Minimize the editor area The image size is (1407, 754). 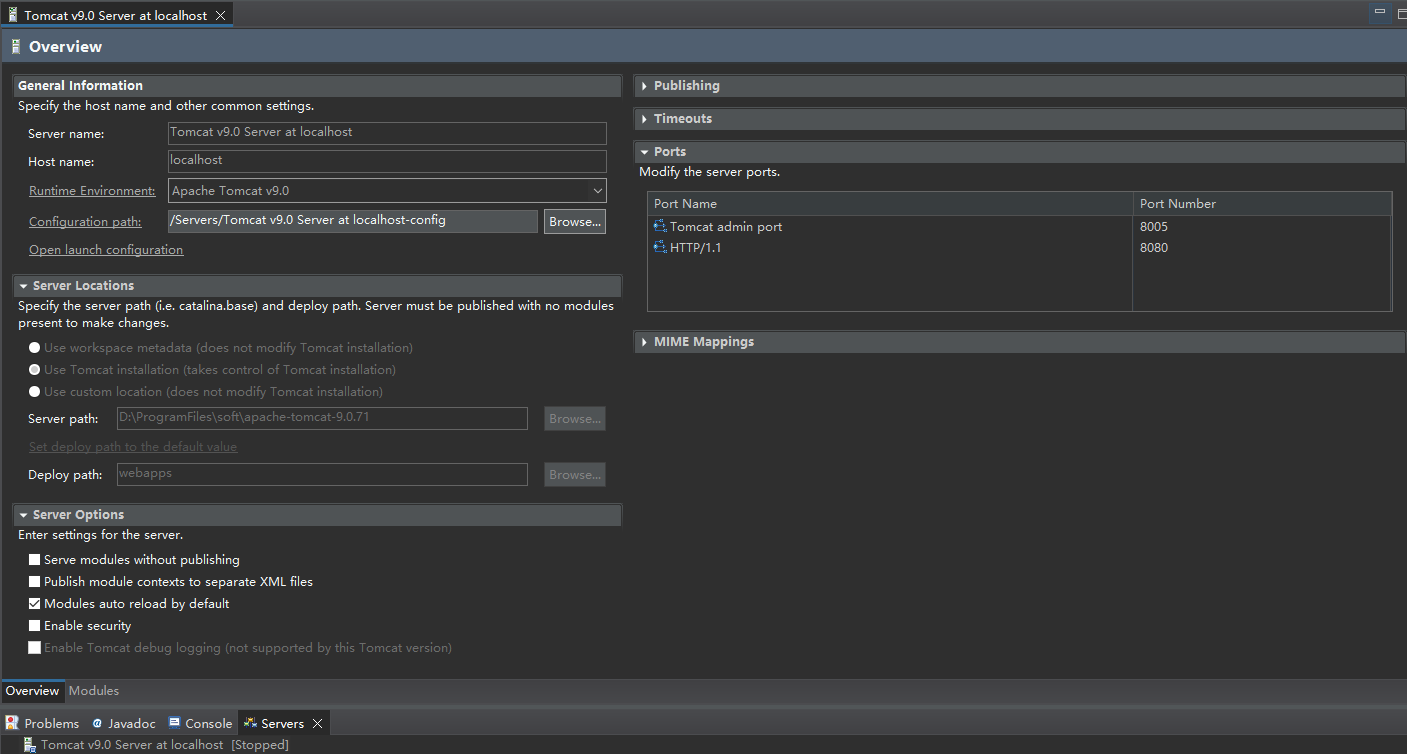(x=1380, y=13)
